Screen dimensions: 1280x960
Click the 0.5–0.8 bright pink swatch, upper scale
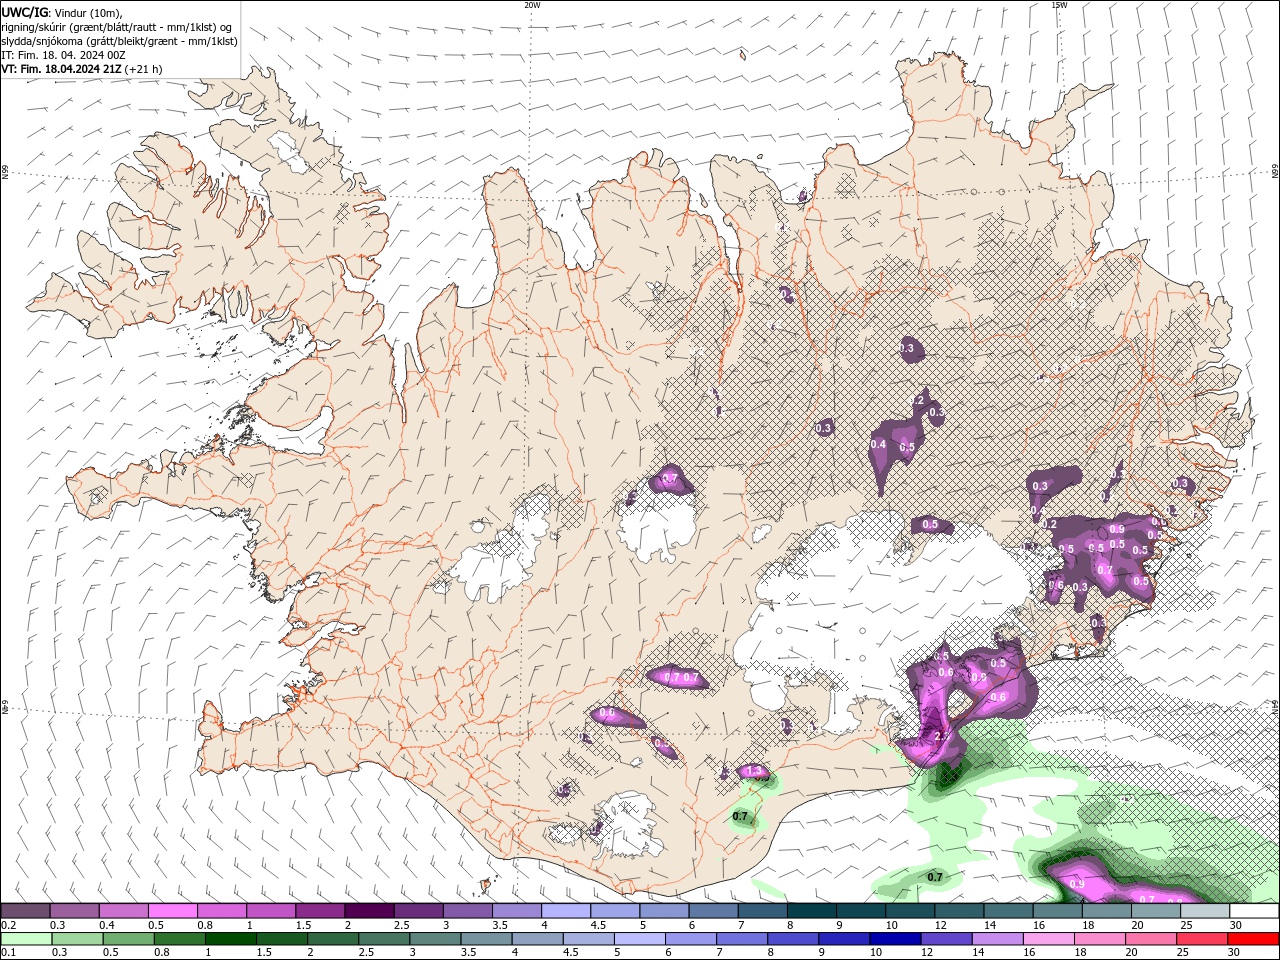[x=173, y=911]
